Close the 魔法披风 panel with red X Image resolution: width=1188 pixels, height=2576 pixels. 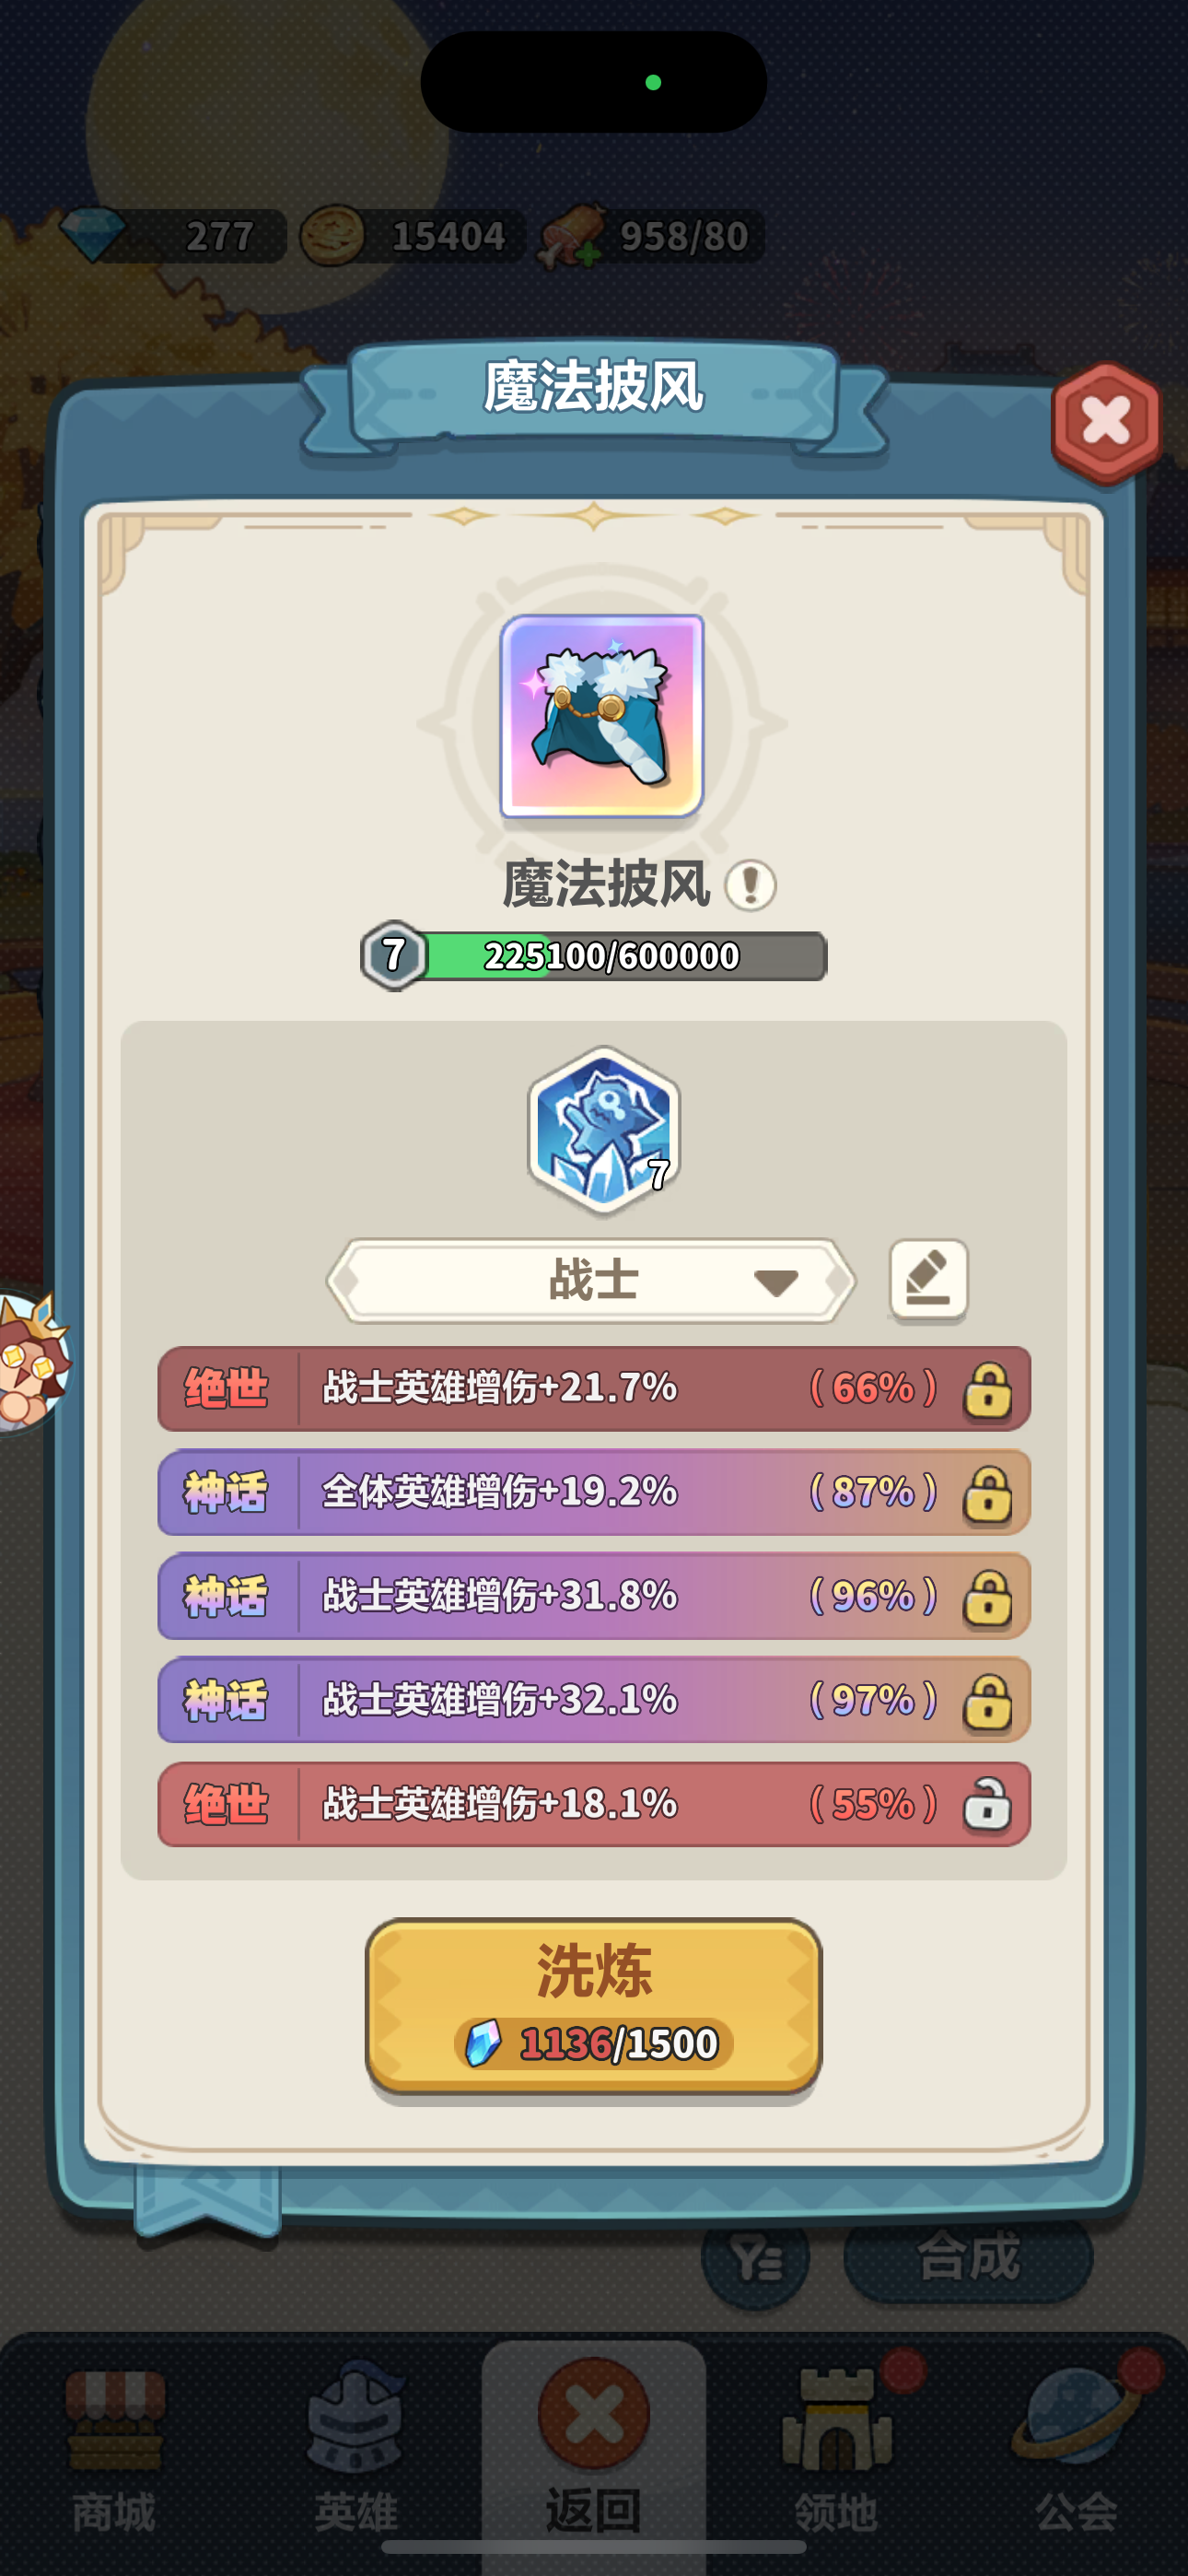[1106, 422]
